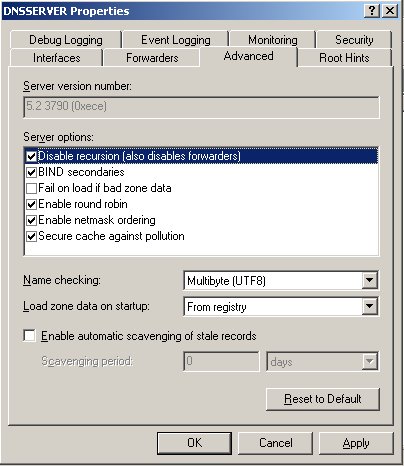Click the Server options label
The height and width of the screenshot is (466, 404).
pyautogui.click(x=58, y=137)
